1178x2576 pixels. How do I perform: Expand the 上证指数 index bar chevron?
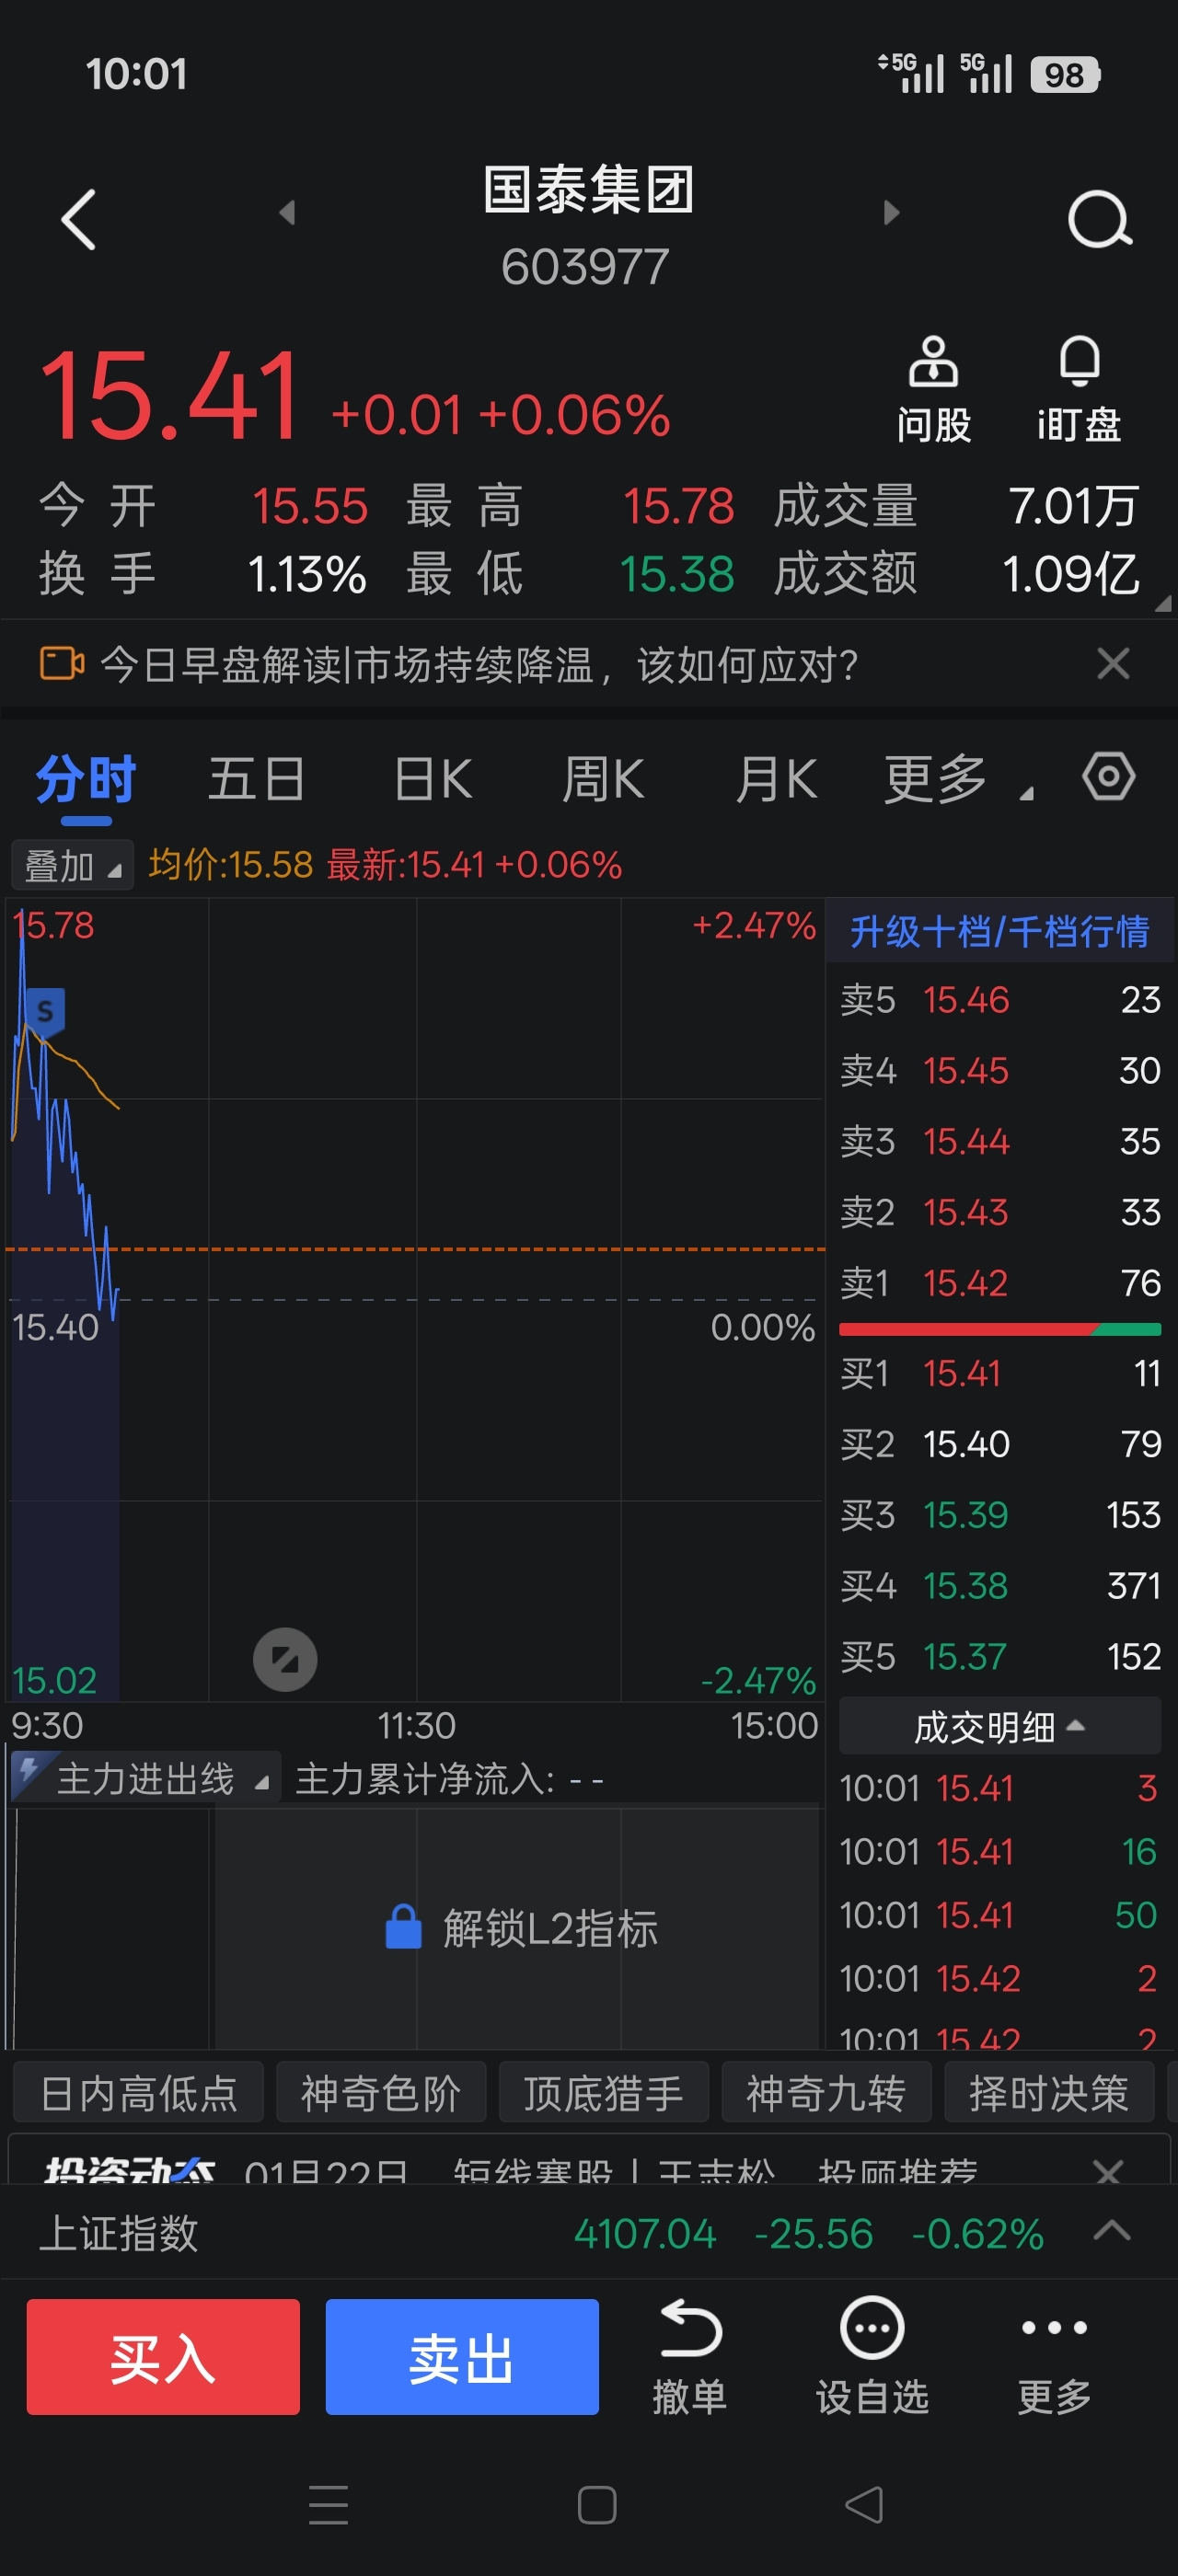point(1112,2231)
